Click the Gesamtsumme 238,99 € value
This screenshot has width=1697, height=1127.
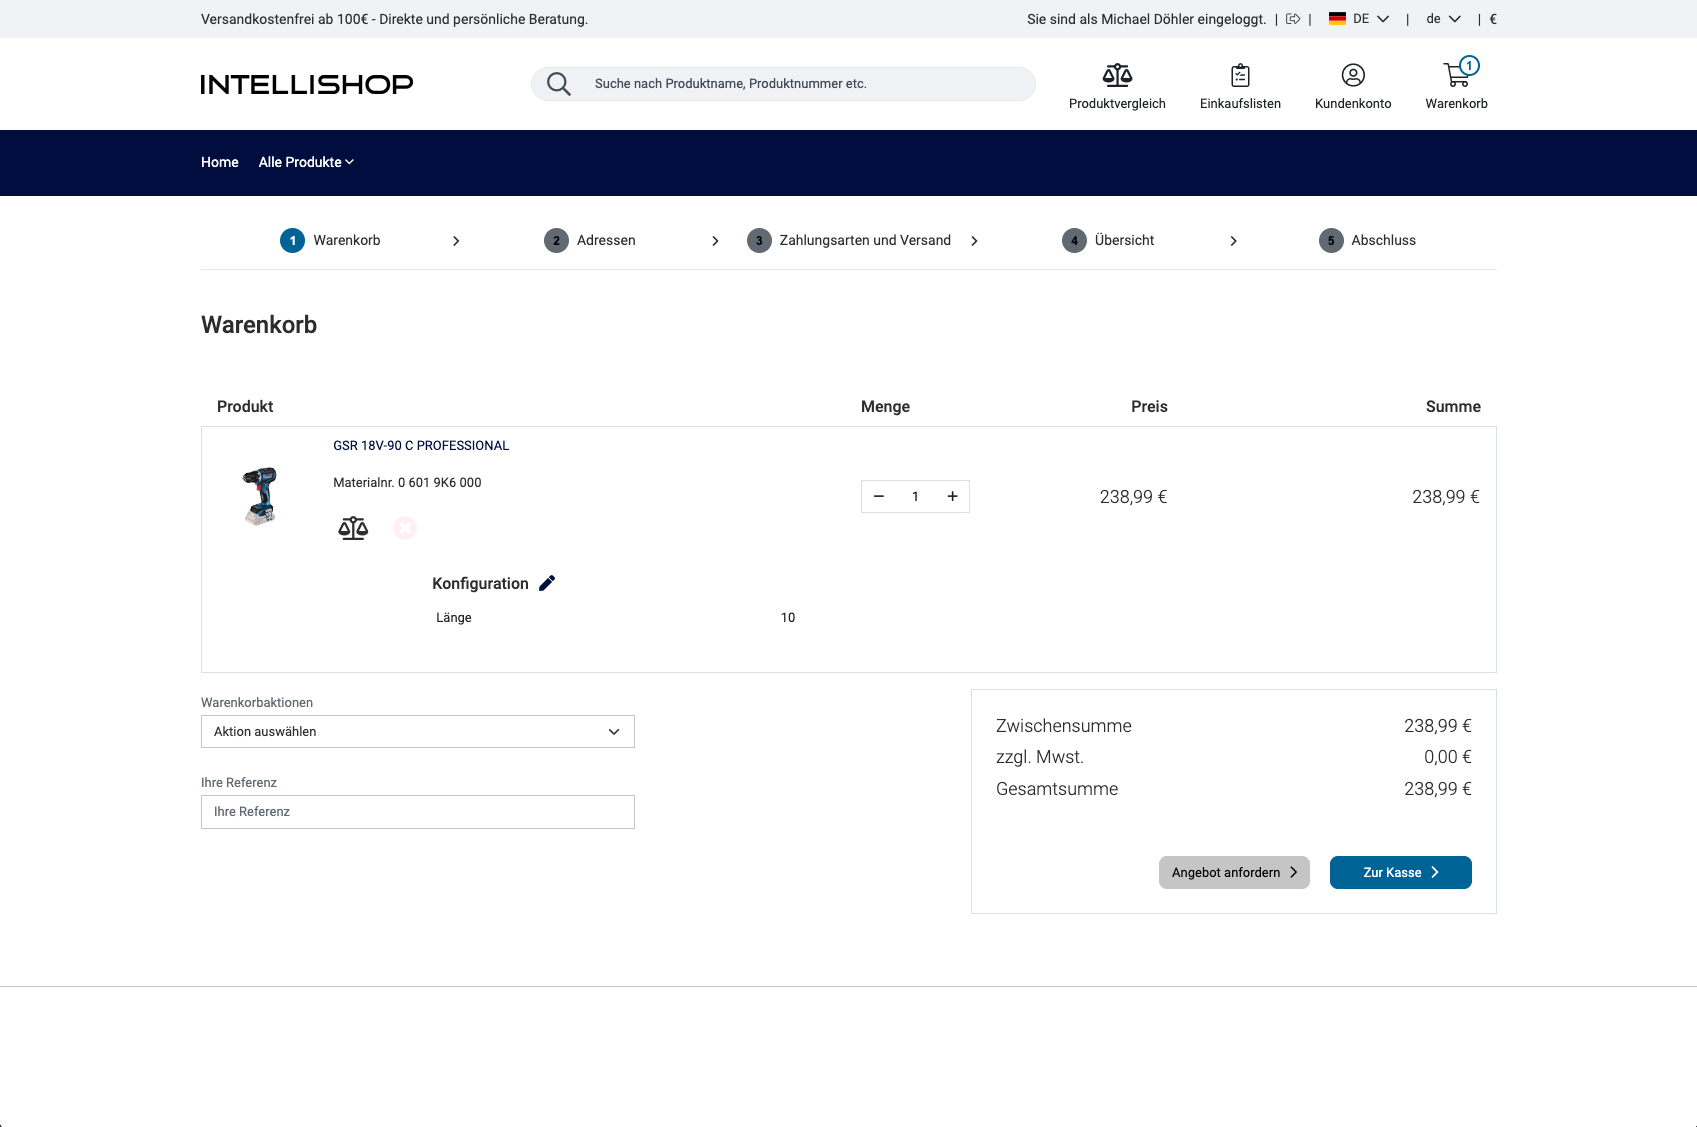pyautogui.click(x=1437, y=789)
